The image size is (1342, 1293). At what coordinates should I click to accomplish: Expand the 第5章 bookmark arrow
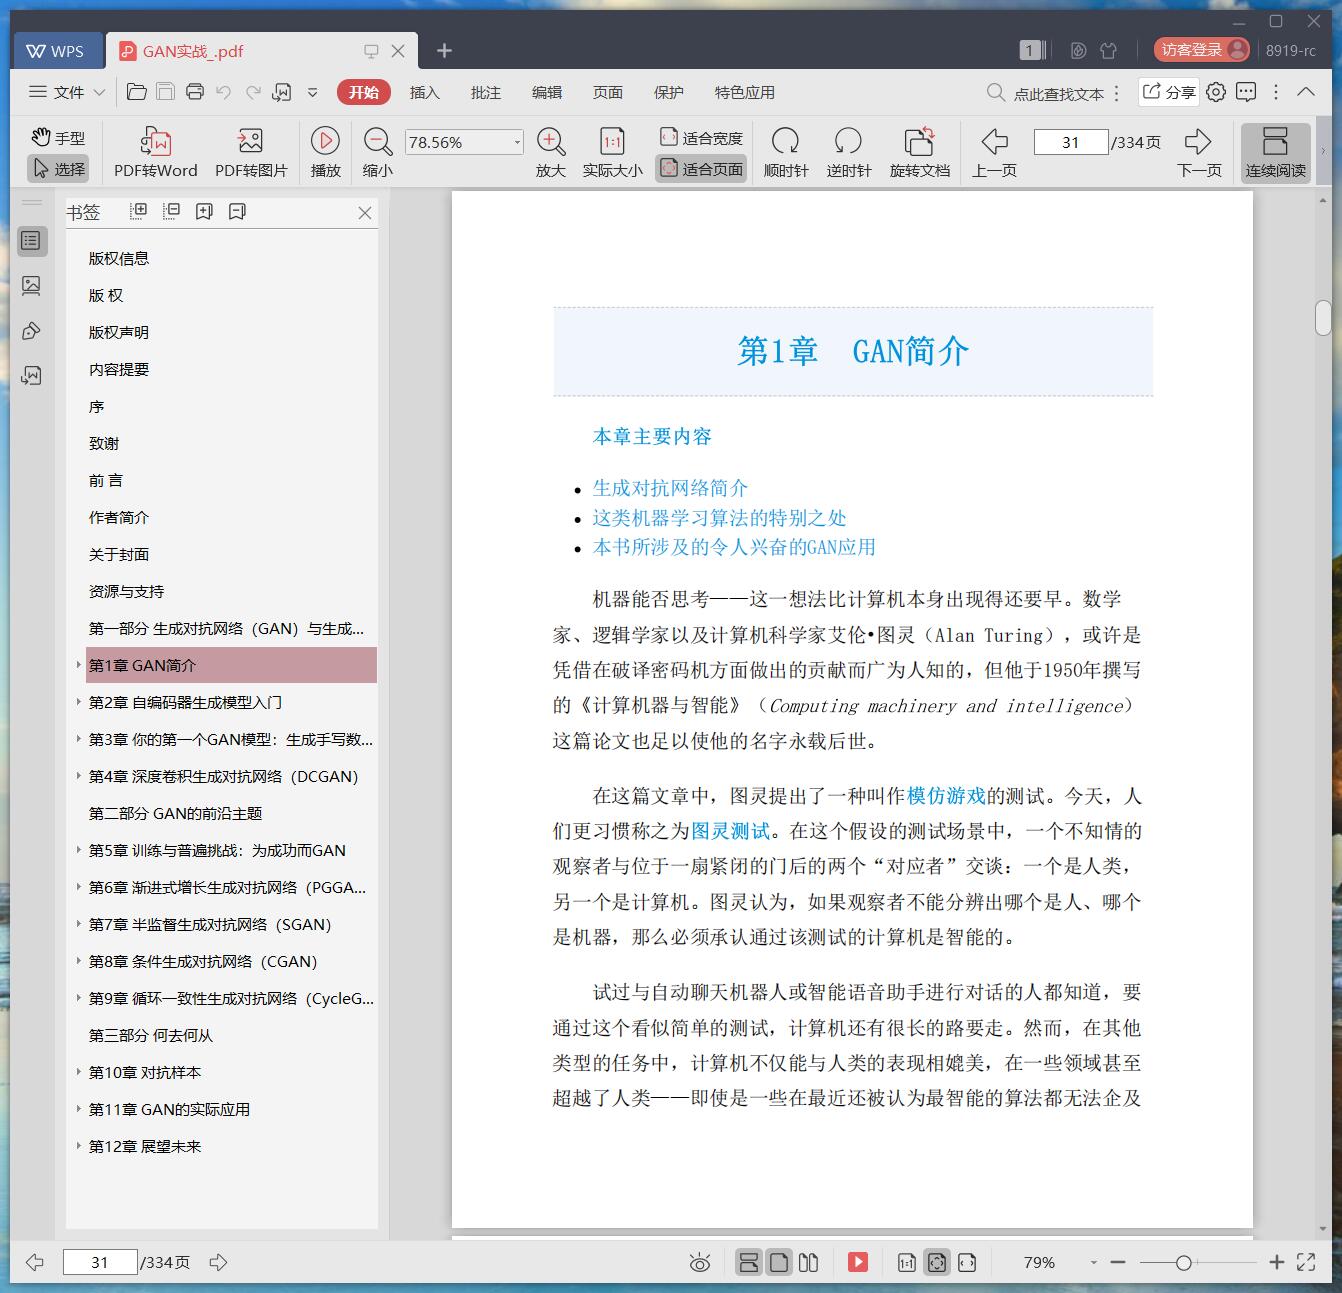coord(79,850)
